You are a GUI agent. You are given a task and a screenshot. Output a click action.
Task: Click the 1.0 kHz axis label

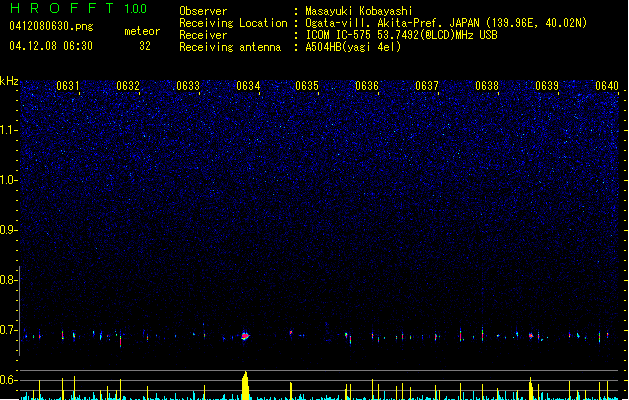click(x=9, y=180)
